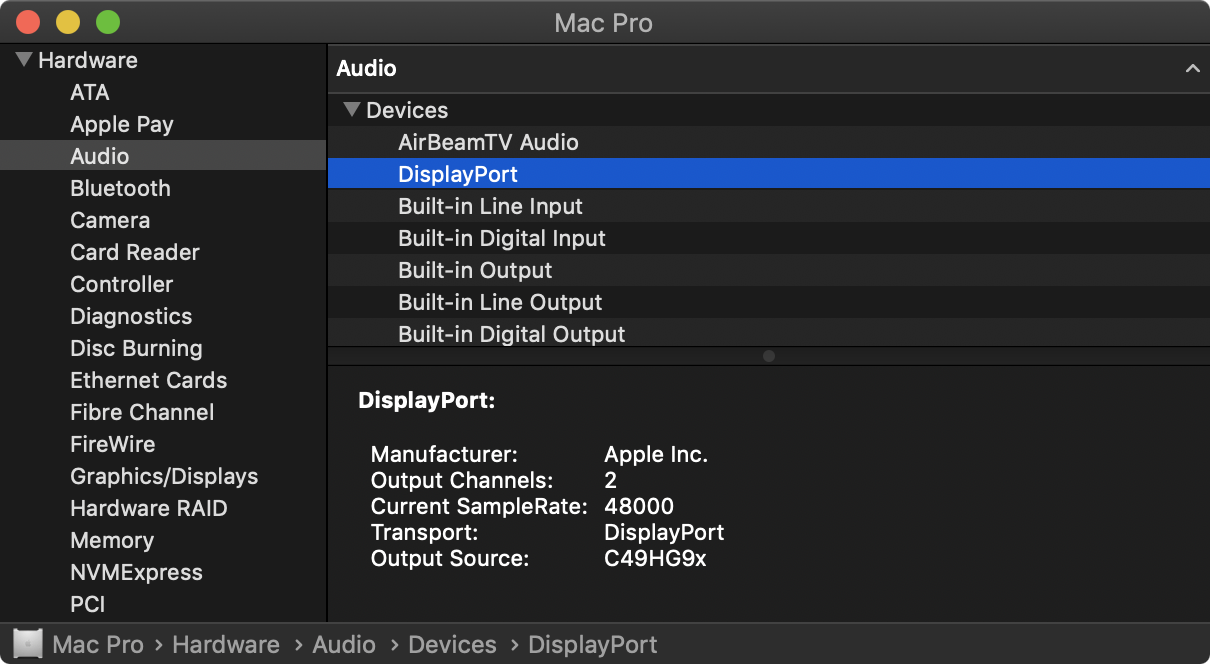Collapse the Devices disclosure triangle

351,110
